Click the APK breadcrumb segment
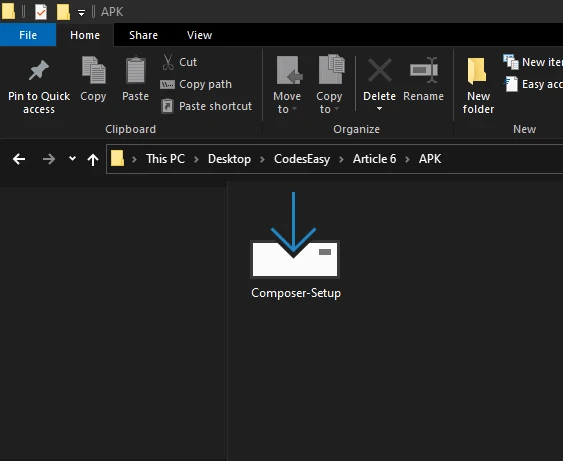 [x=430, y=159]
